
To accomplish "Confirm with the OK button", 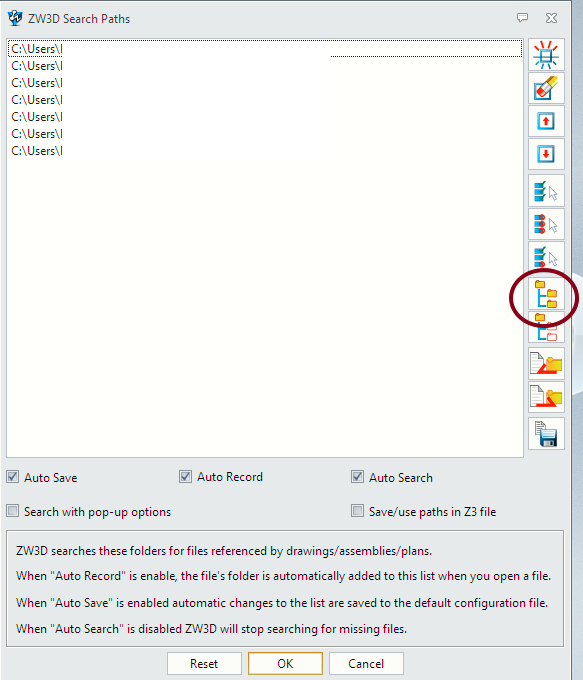I will 285,664.
